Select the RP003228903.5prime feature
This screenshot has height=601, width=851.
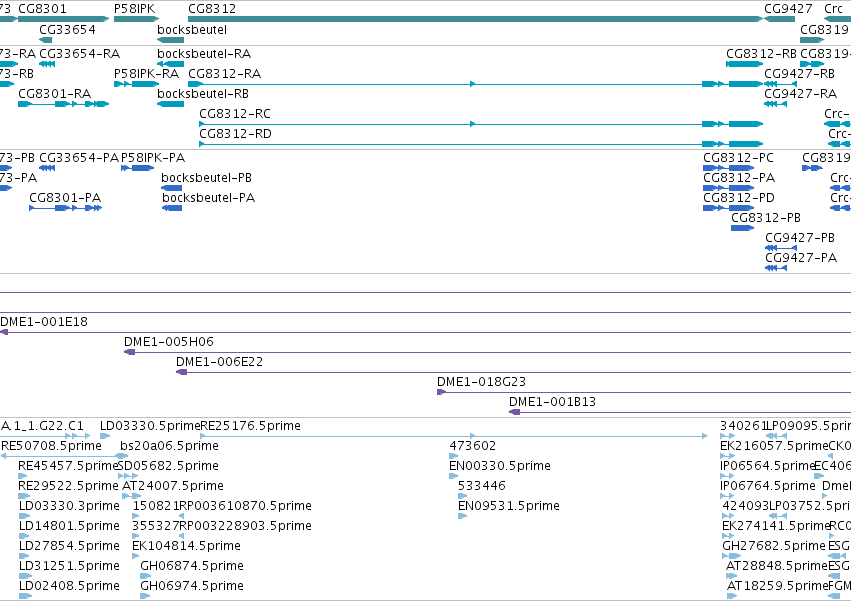click(x=182, y=536)
